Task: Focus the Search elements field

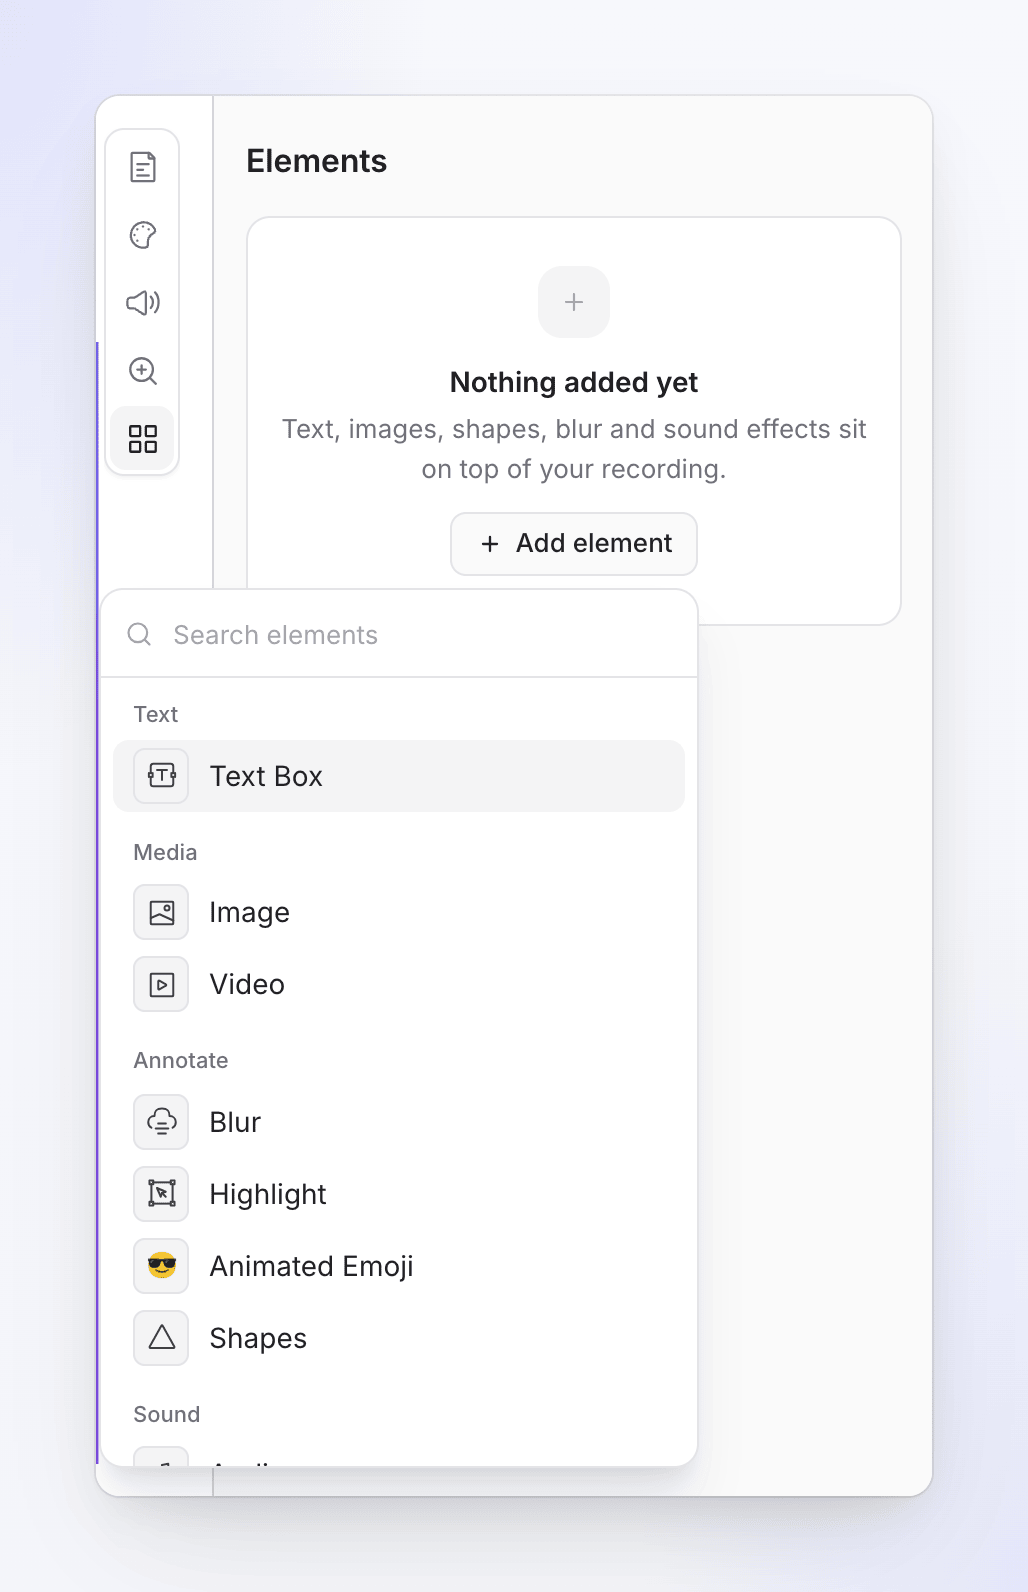Action: [399, 635]
